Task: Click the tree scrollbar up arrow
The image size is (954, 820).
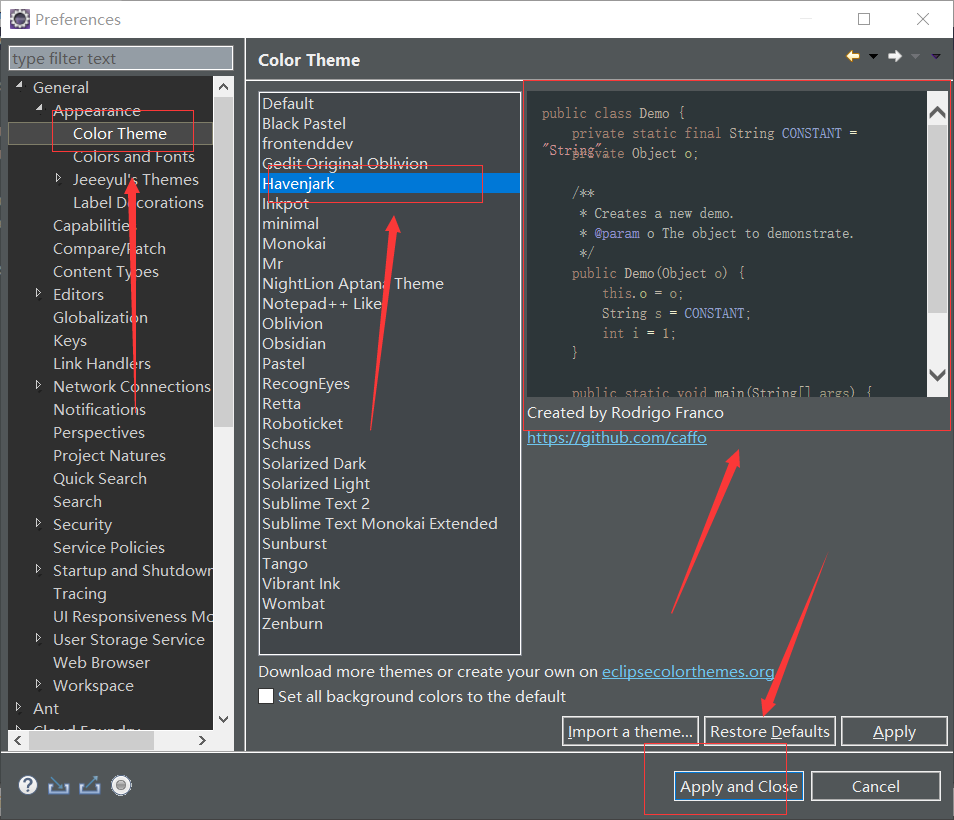Action: [x=223, y=86]
